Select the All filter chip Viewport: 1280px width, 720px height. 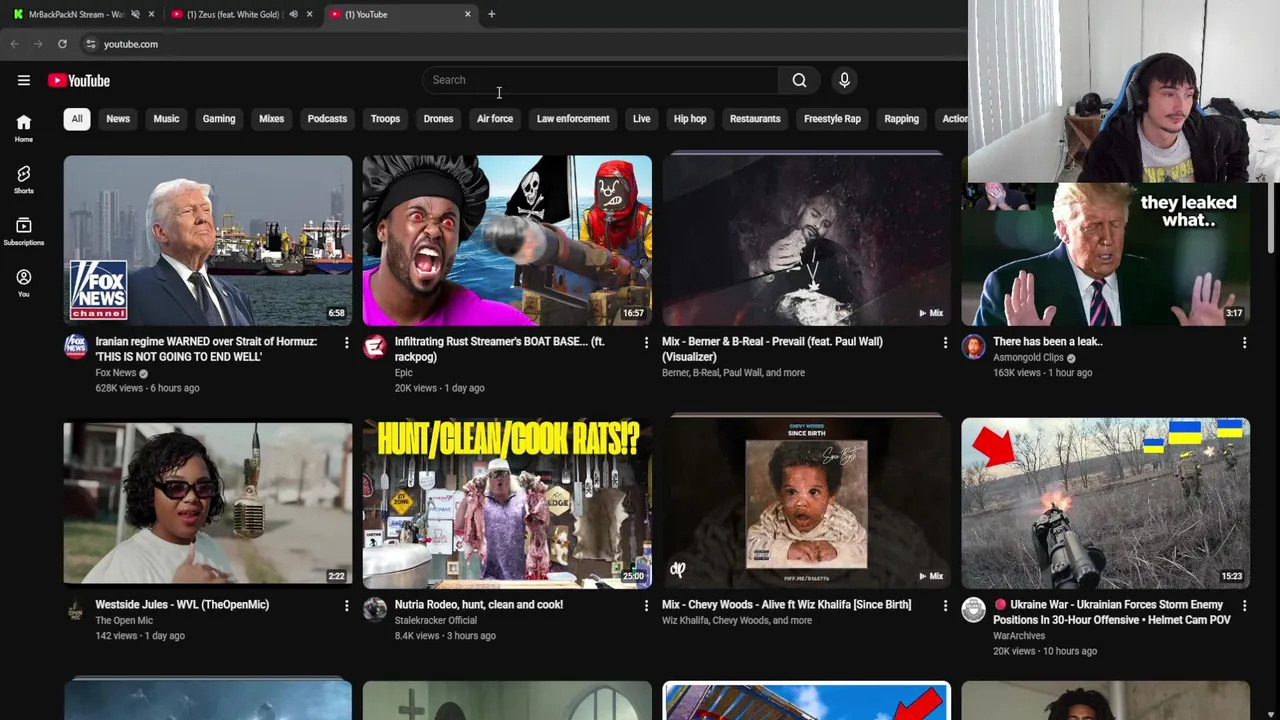pyautogui.click(x=77, y=119)
